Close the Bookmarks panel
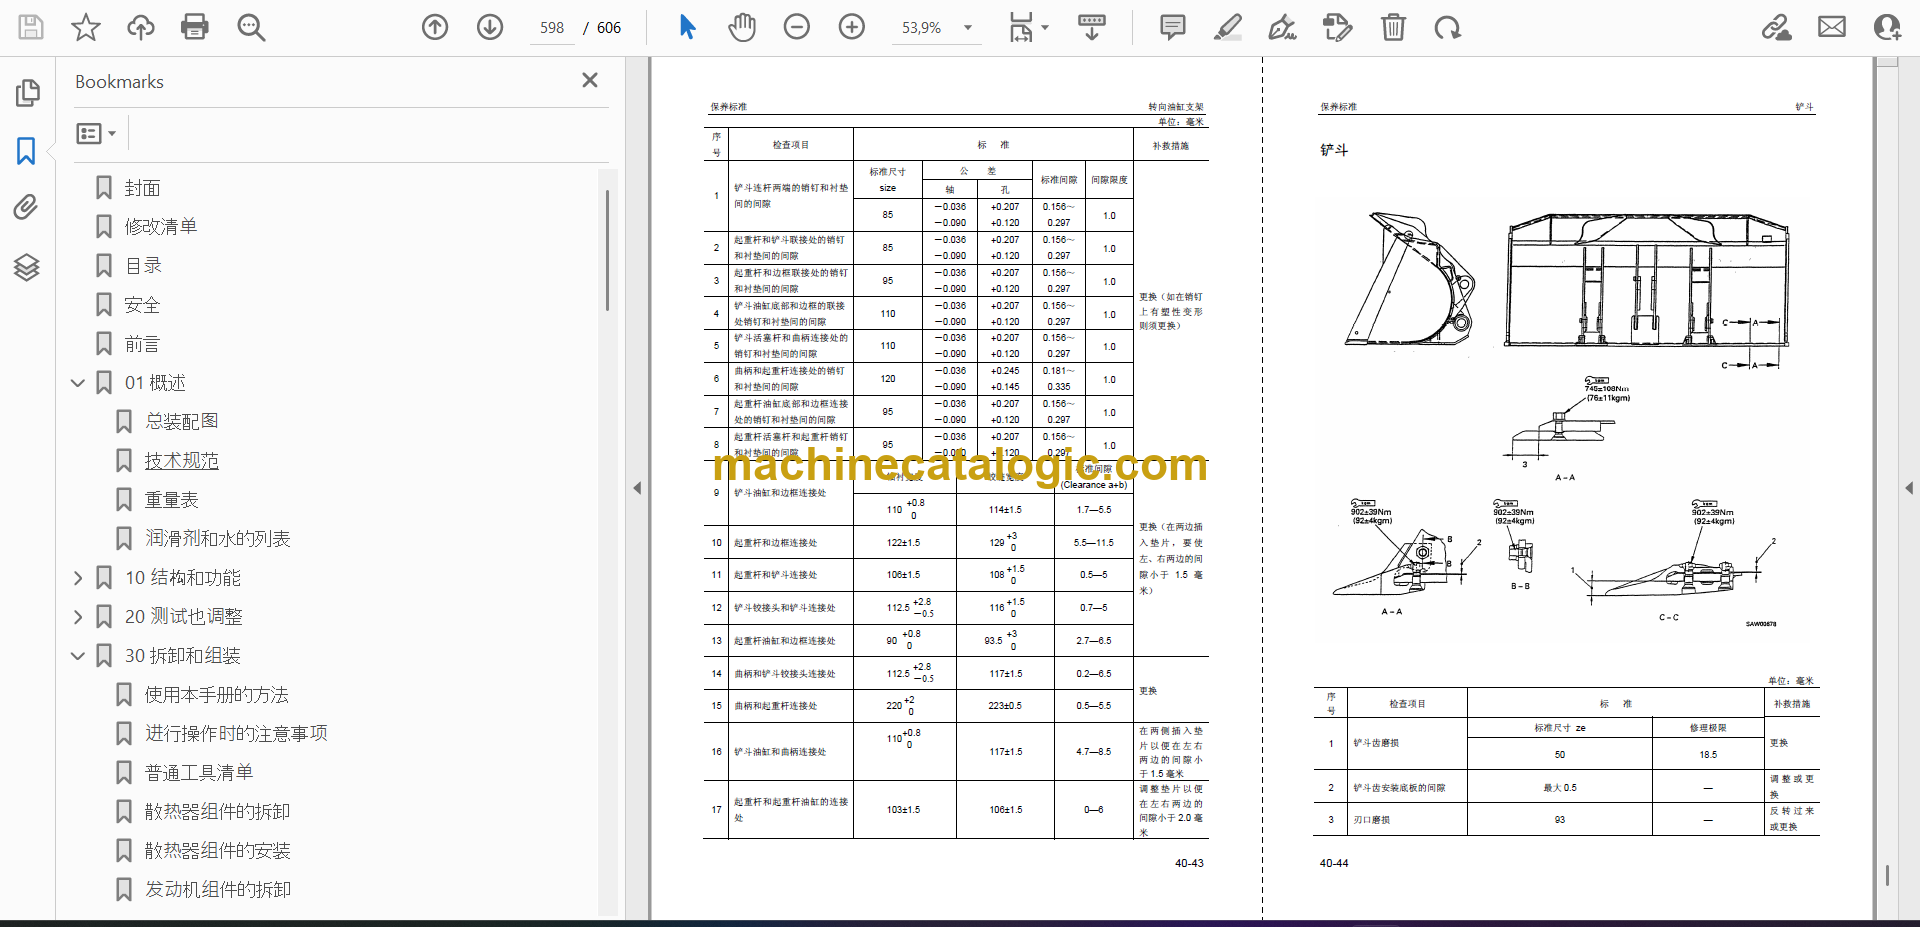The width and height of the screenshot is (1920, 927). click(x=590, y=80)
